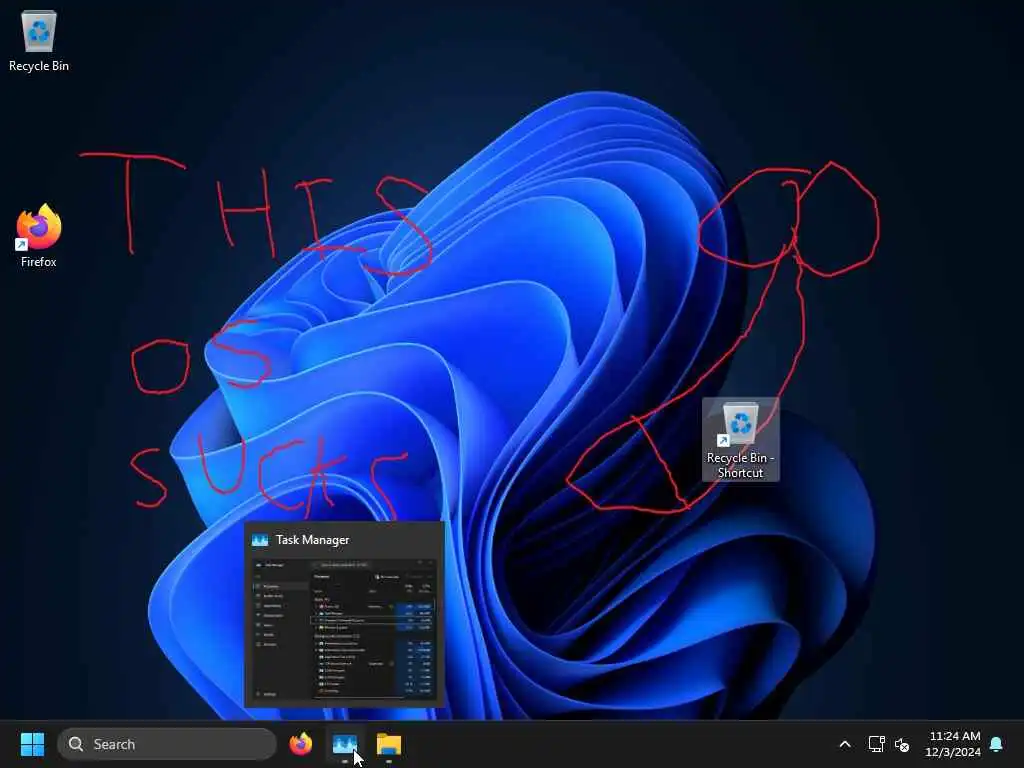Launch the Firefox desktop shortcut
The width and height of the screenshot is (1024, 768).
[x=39, y=236]
